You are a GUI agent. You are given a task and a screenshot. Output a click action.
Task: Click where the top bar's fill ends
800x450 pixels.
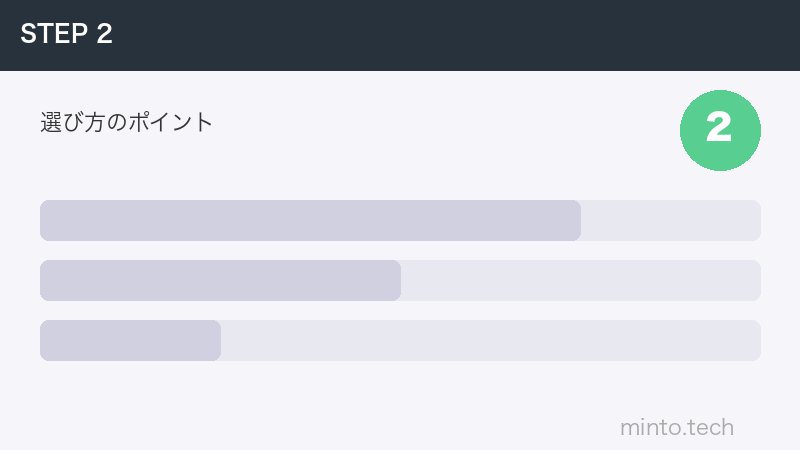pyautogui.click(x=579, y=221)
